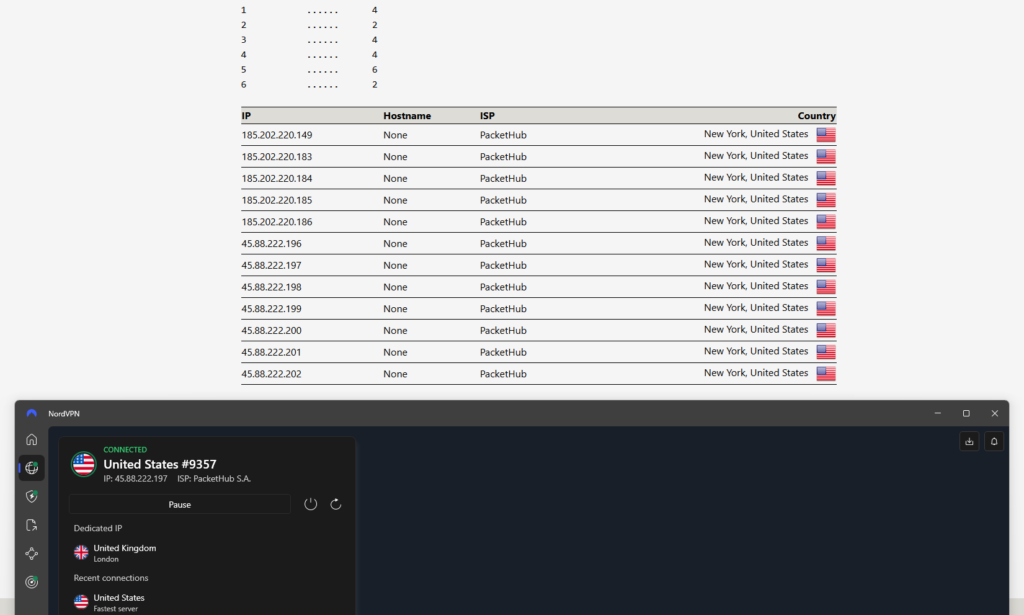Open Threat Protection shield icon
This screenshot has width=1024, height=615.
31,497
